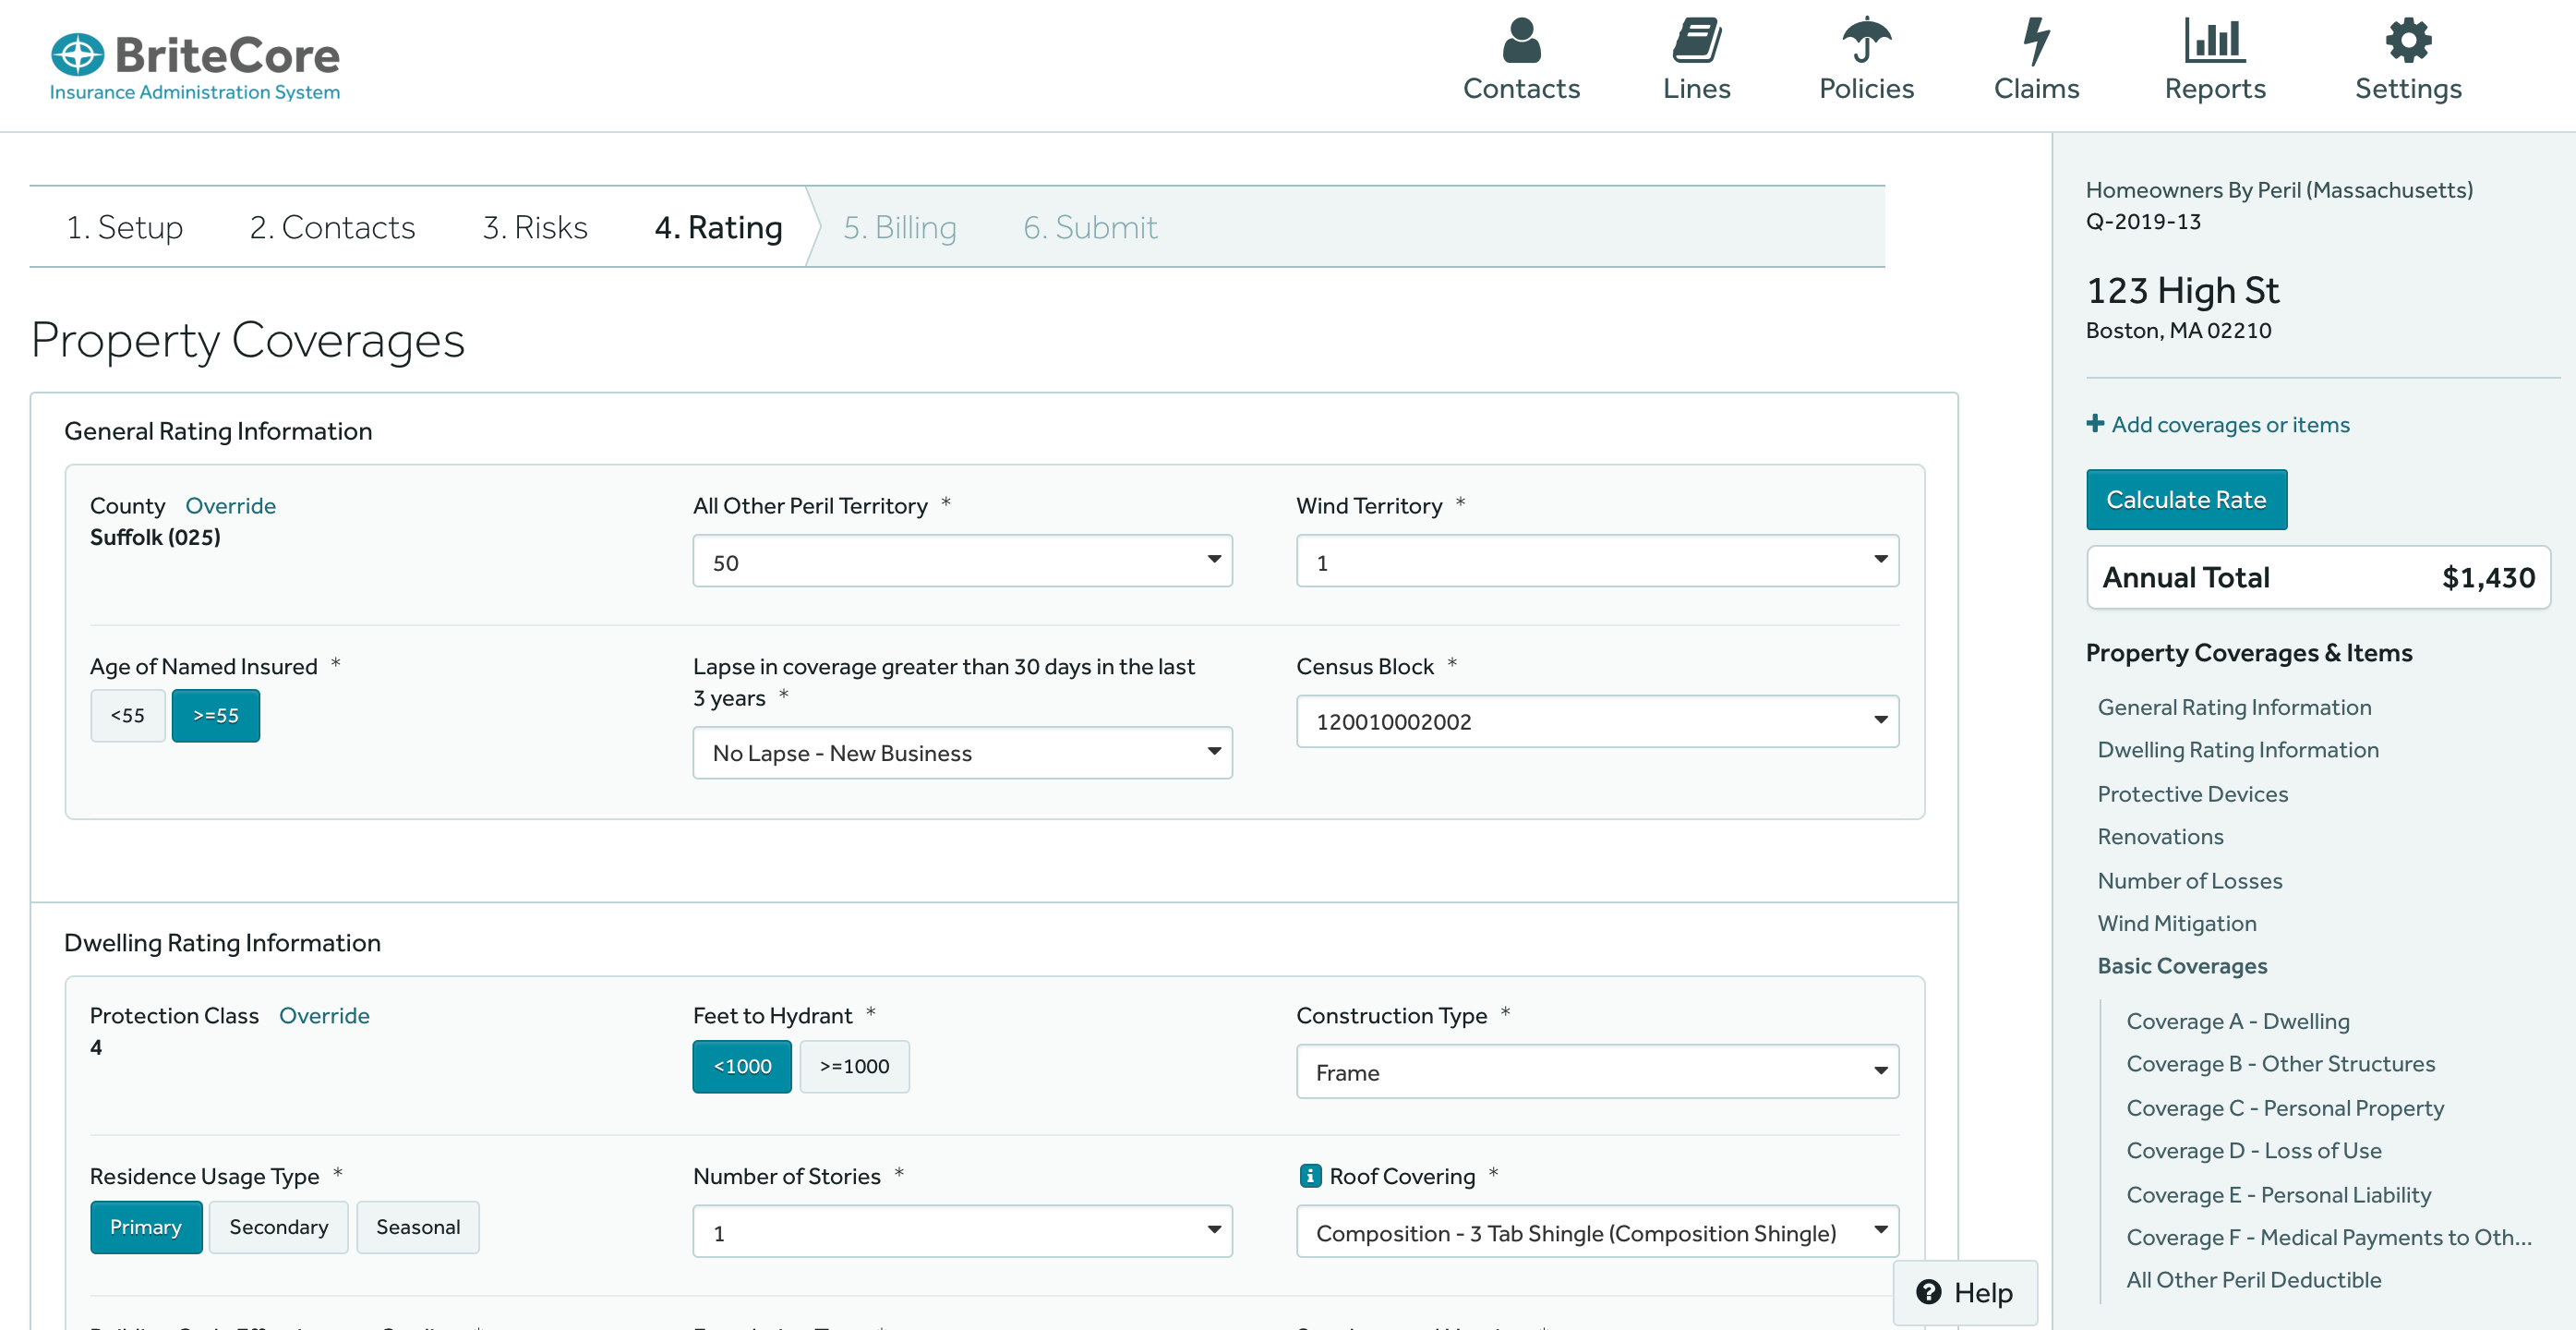Set residence usage to Seasonal
The width and height of the screenshot is (2576, 1330).
pos(417,1228)
